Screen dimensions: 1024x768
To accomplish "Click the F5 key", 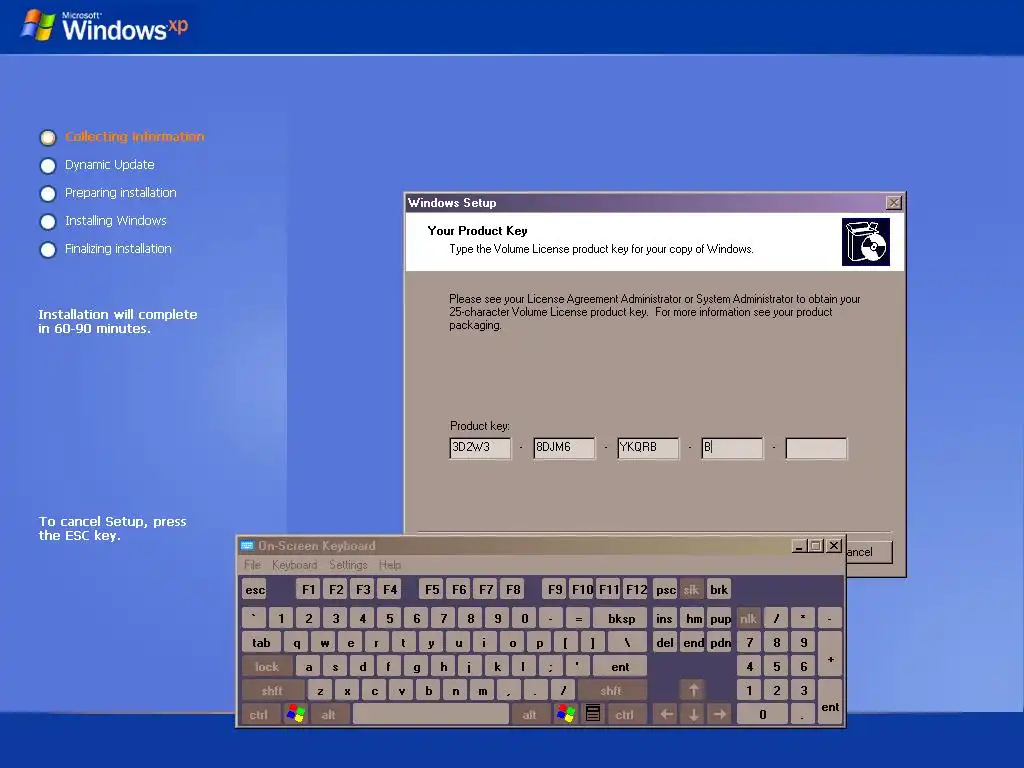I will 432,590.
